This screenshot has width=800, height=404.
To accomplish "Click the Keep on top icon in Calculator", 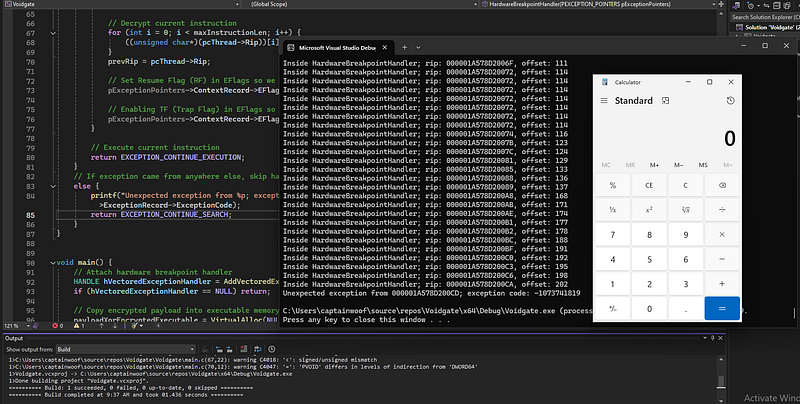I will 664,101.
